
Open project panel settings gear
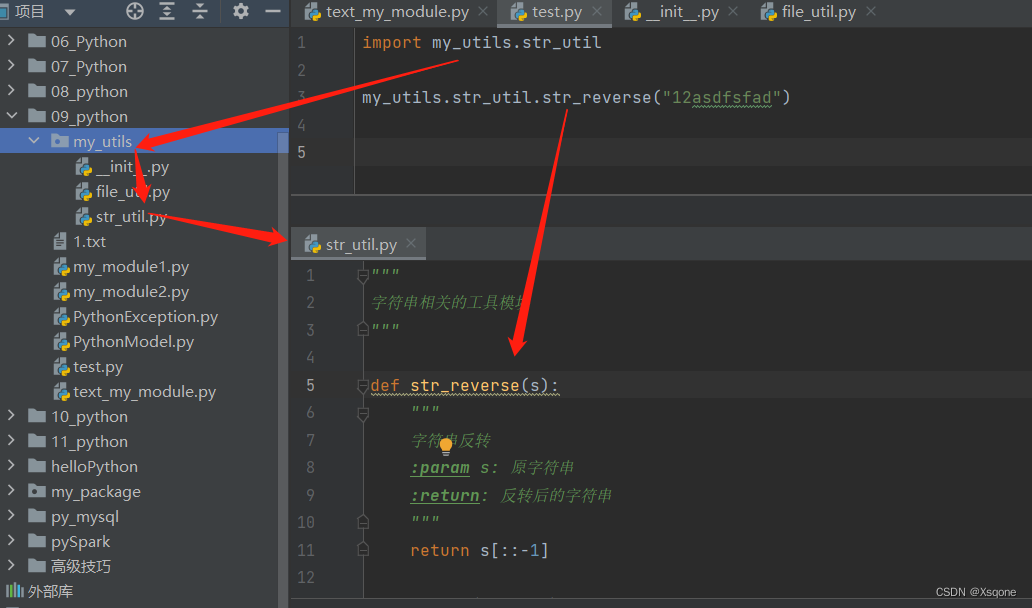241,11
